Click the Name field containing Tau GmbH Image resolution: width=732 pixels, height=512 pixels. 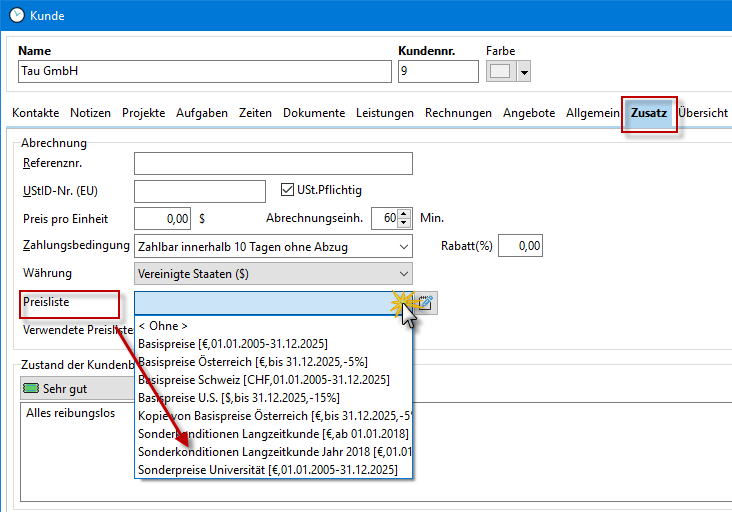tap(205, 72)
